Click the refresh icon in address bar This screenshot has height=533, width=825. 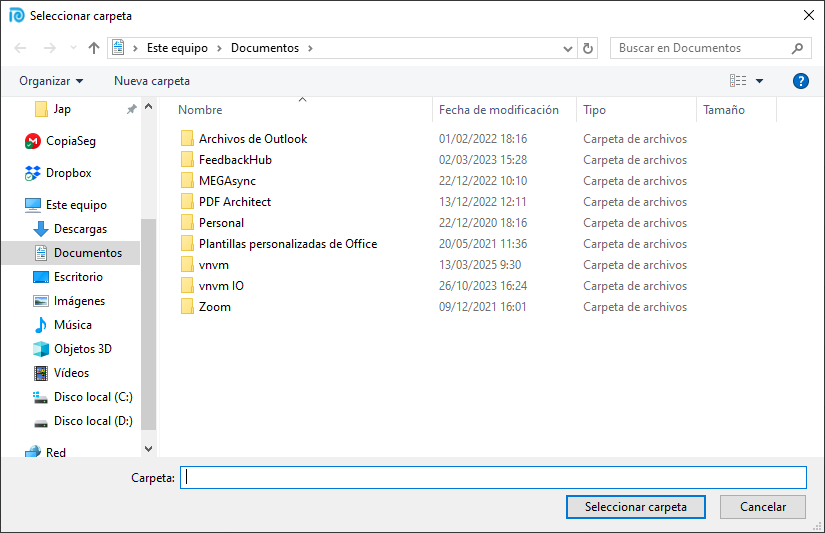pos(588,48)
